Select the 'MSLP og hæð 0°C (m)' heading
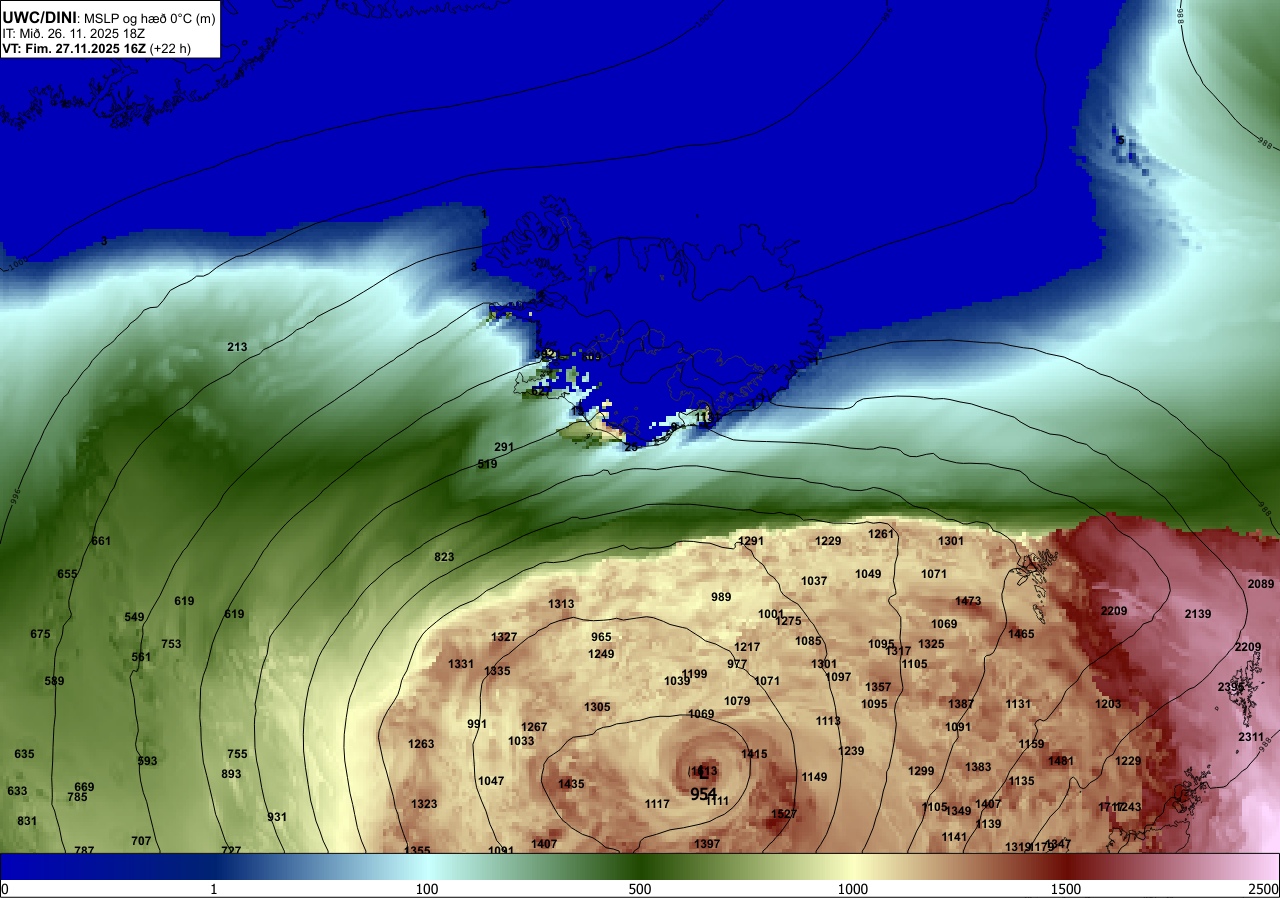Screen dimensions: 1280x898 click(x=148, y=17)
